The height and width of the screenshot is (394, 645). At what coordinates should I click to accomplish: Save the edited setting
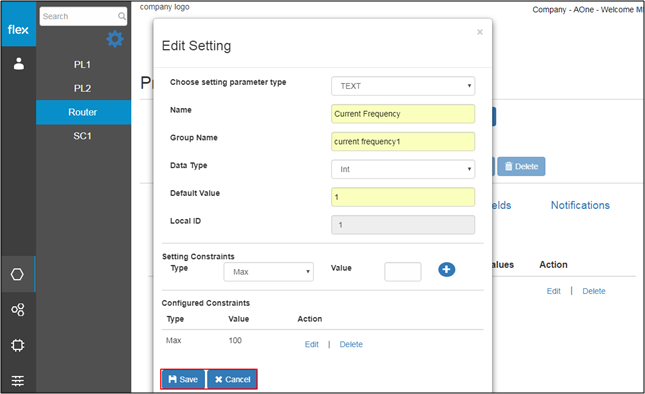[183, 379]
